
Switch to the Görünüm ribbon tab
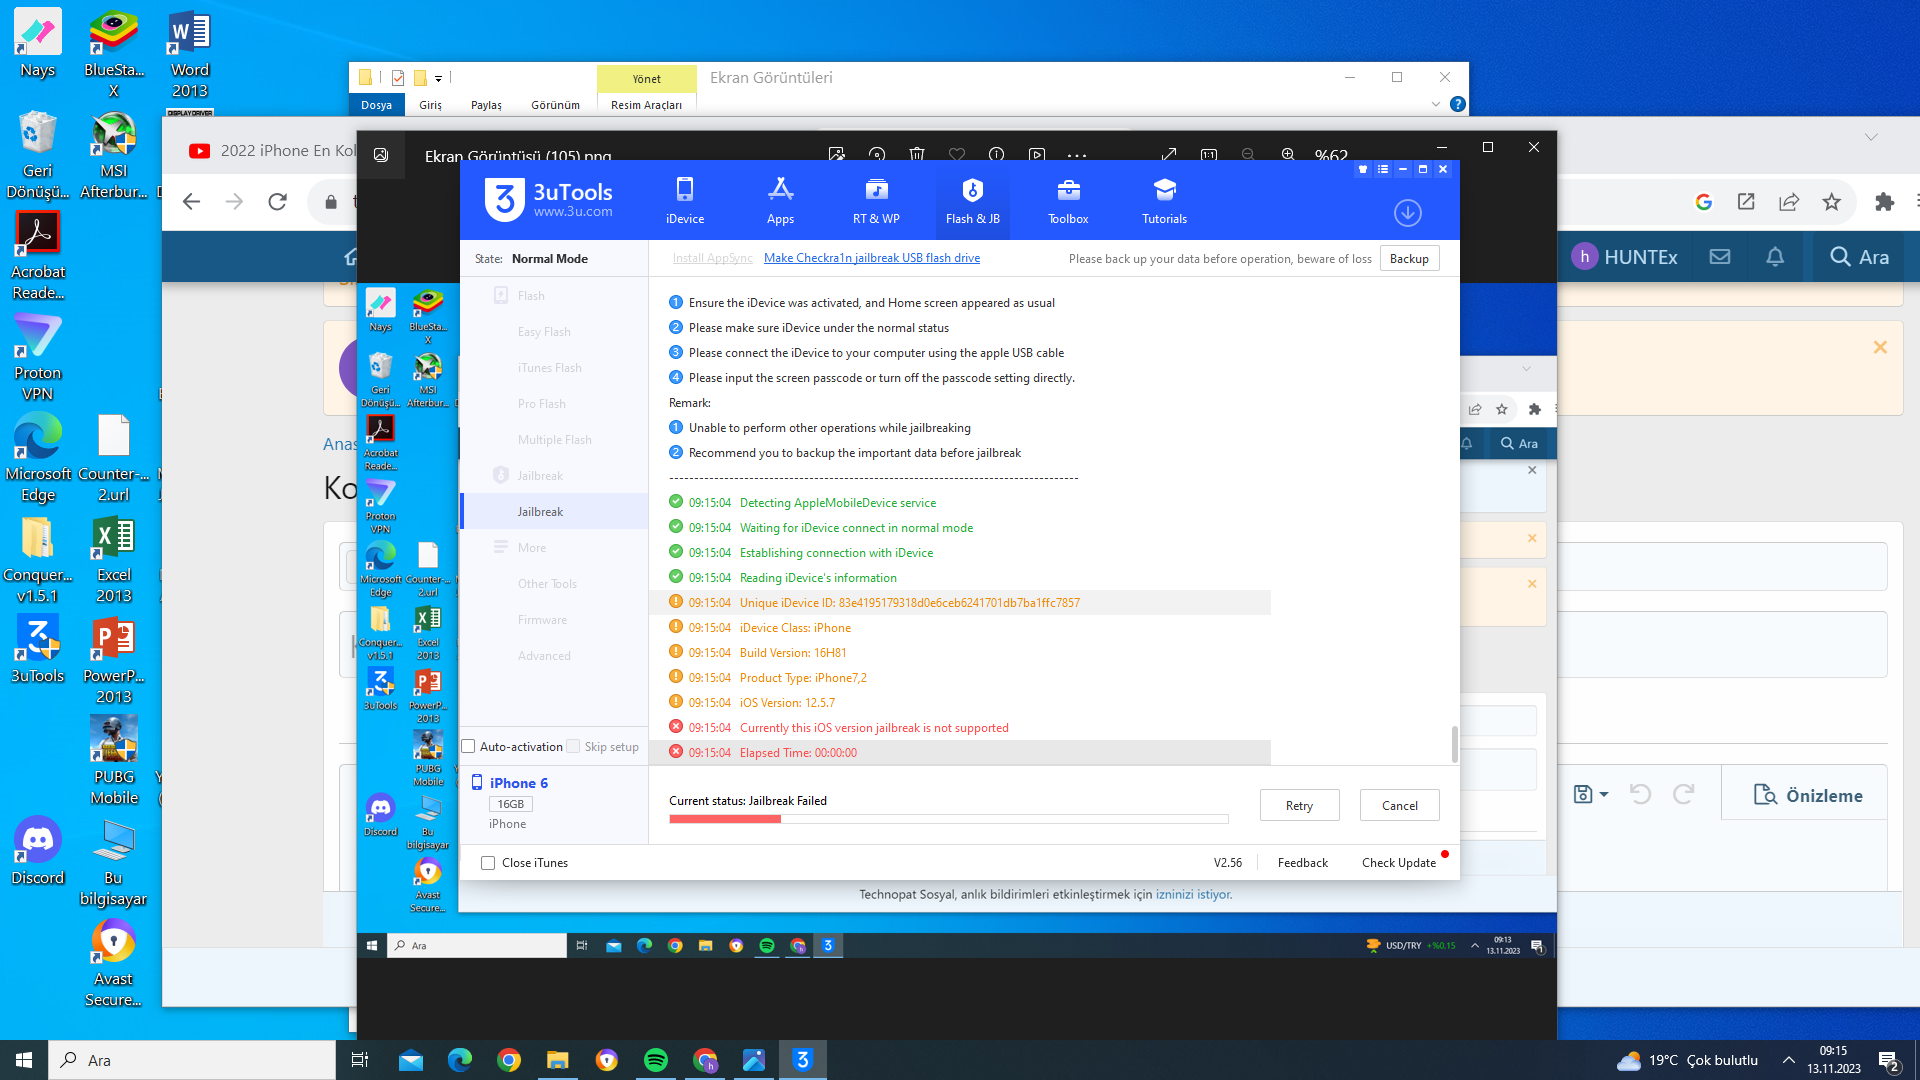(x=555, y=105)
